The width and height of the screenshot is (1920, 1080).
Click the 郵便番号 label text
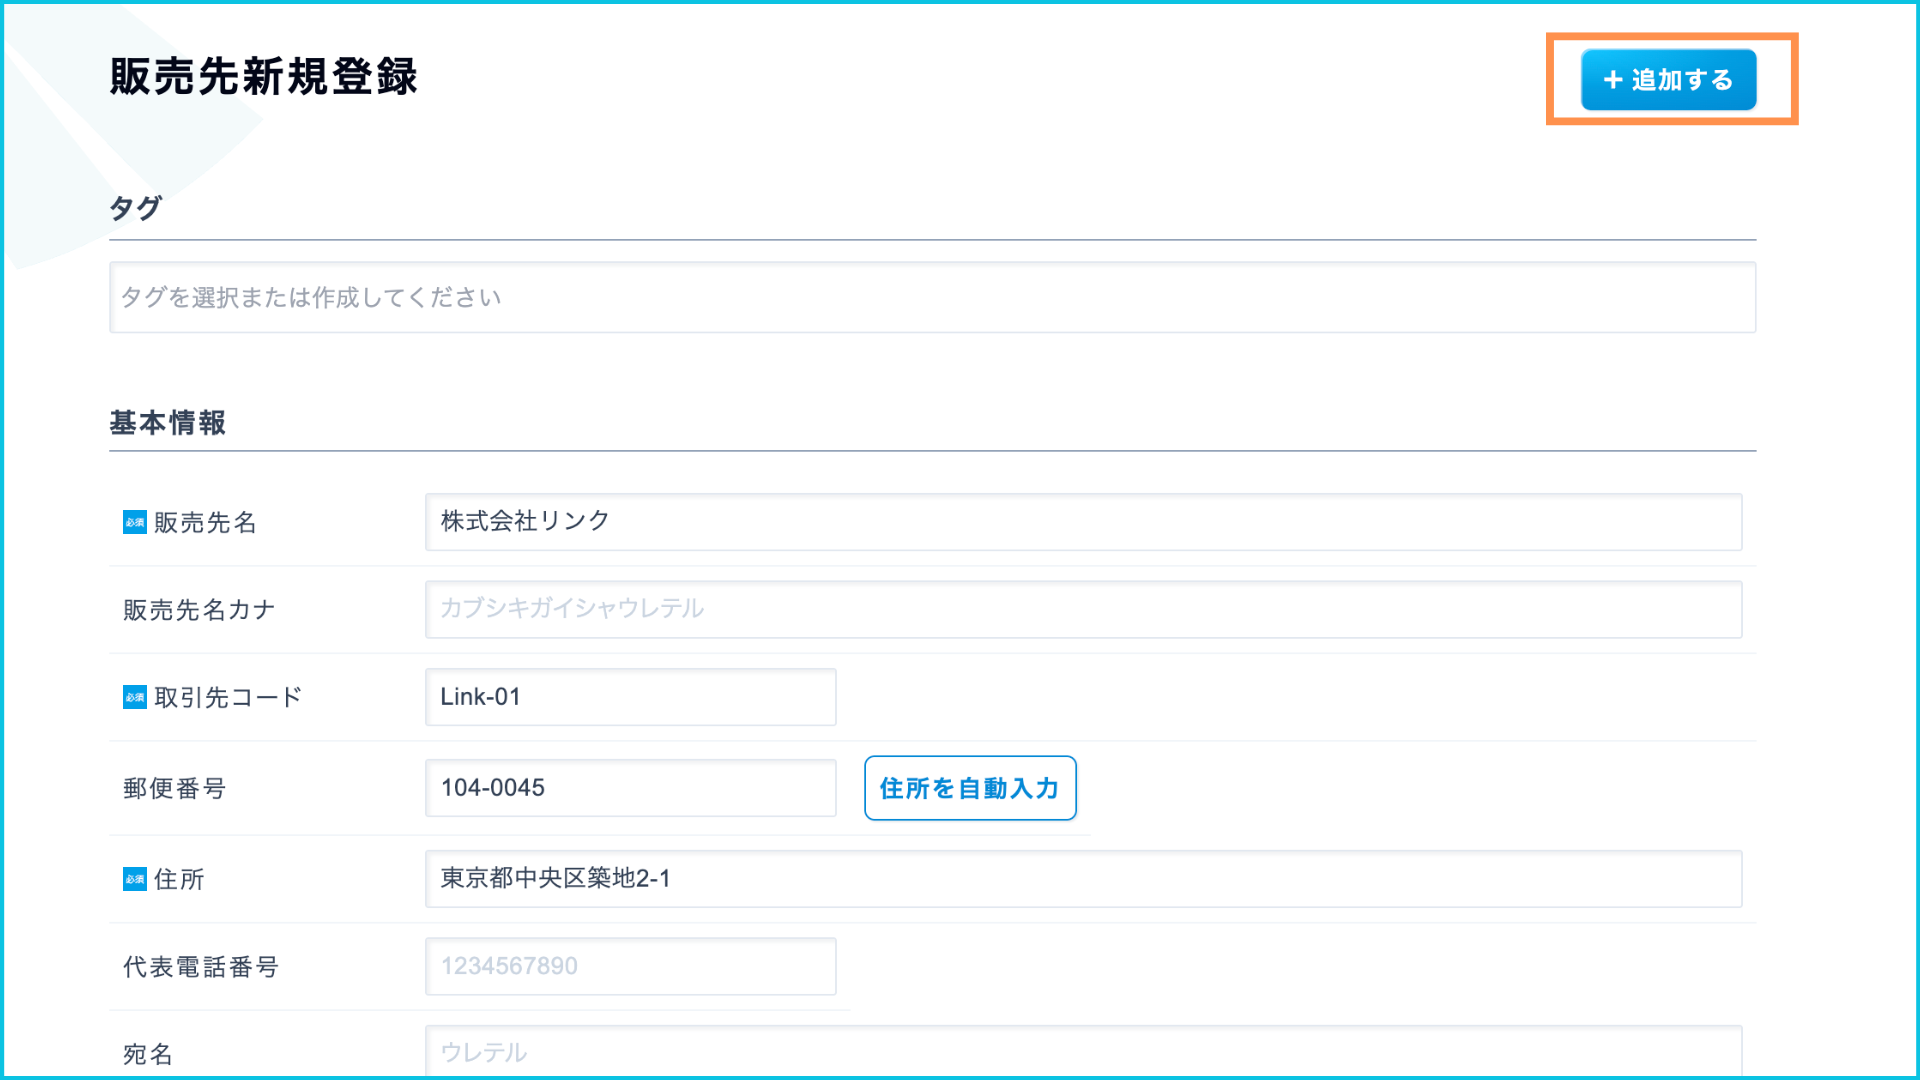tap(175, 789)
